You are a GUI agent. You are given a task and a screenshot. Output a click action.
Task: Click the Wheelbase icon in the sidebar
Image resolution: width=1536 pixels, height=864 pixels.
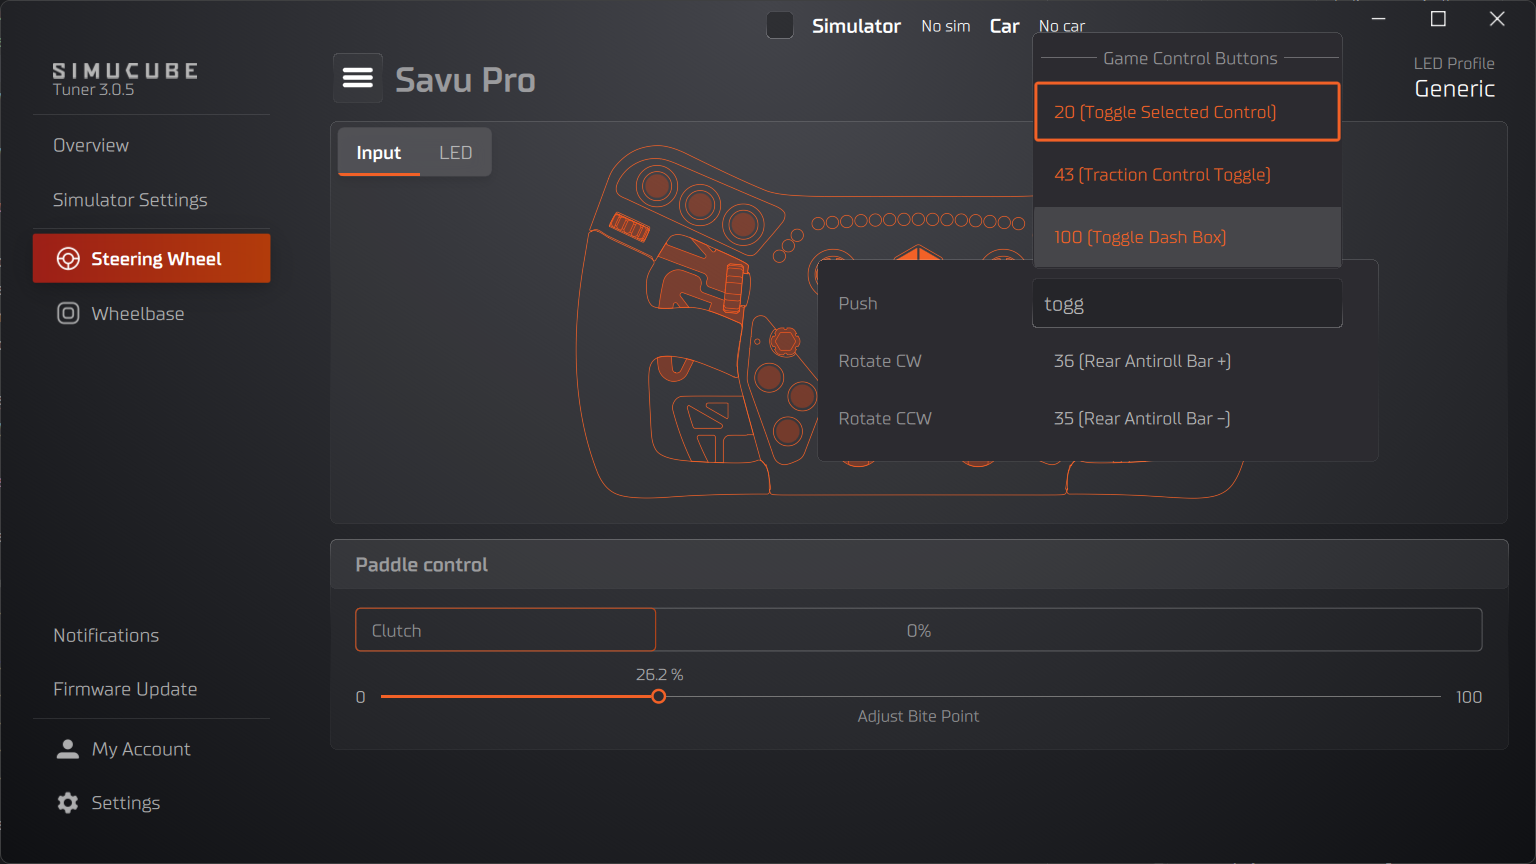tap(67, 313)
